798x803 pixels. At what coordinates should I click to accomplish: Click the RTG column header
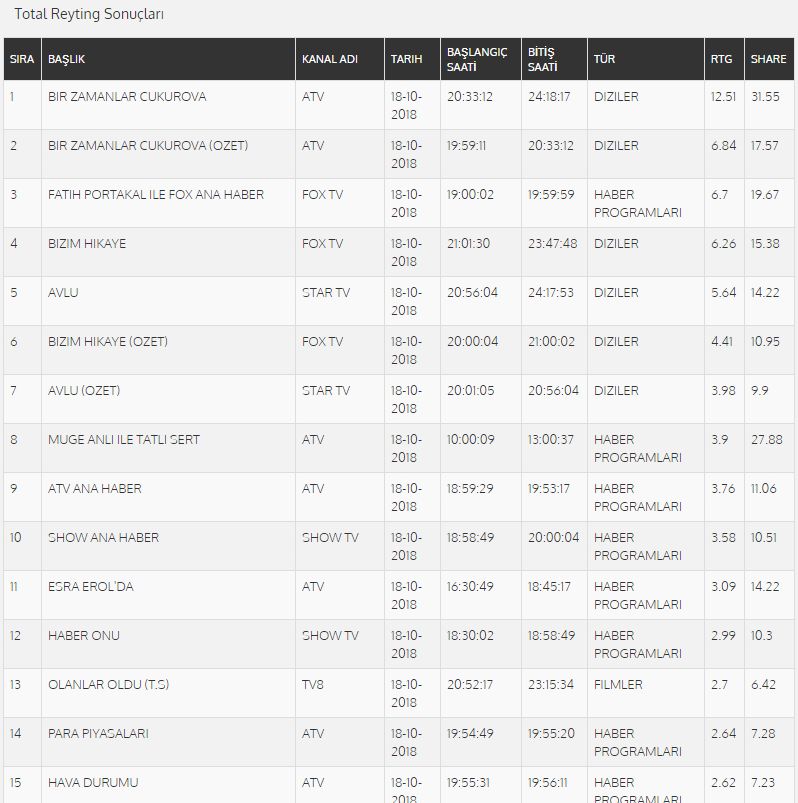pos(724,59)
